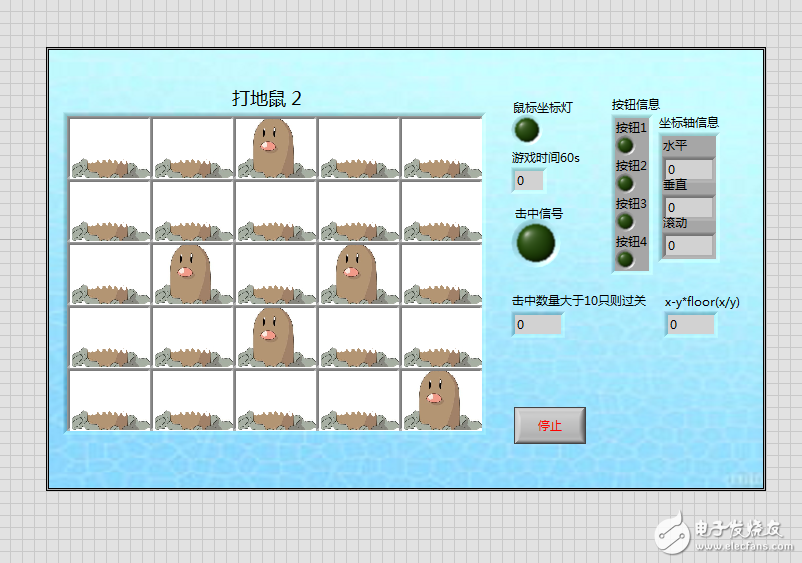Click the 按钮信息 cluster label
802x563 pixels.
[x=636, y=105]
